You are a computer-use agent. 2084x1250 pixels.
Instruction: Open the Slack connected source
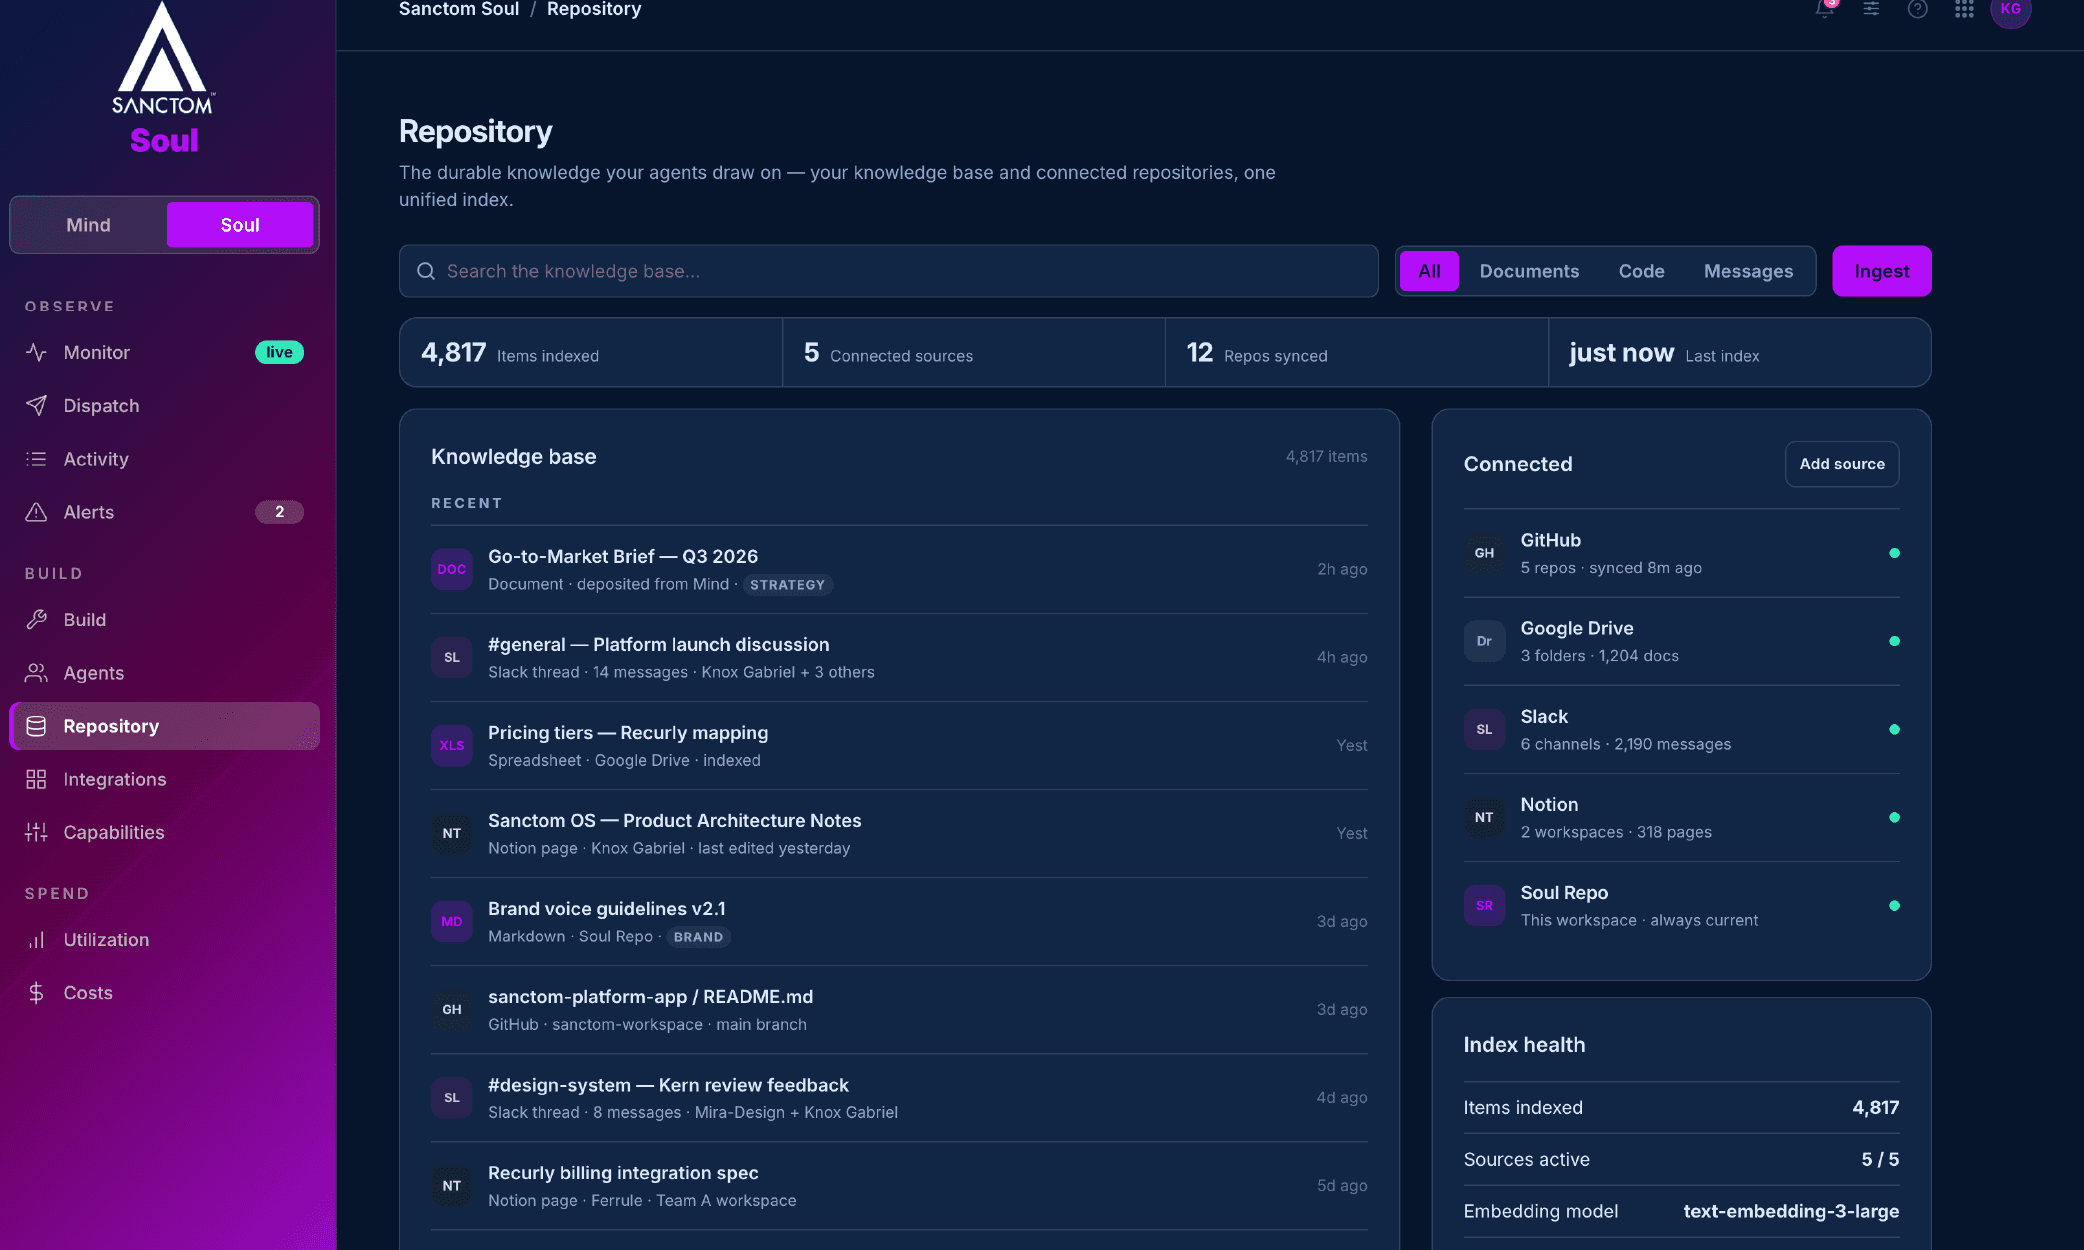click(1681, 729)
